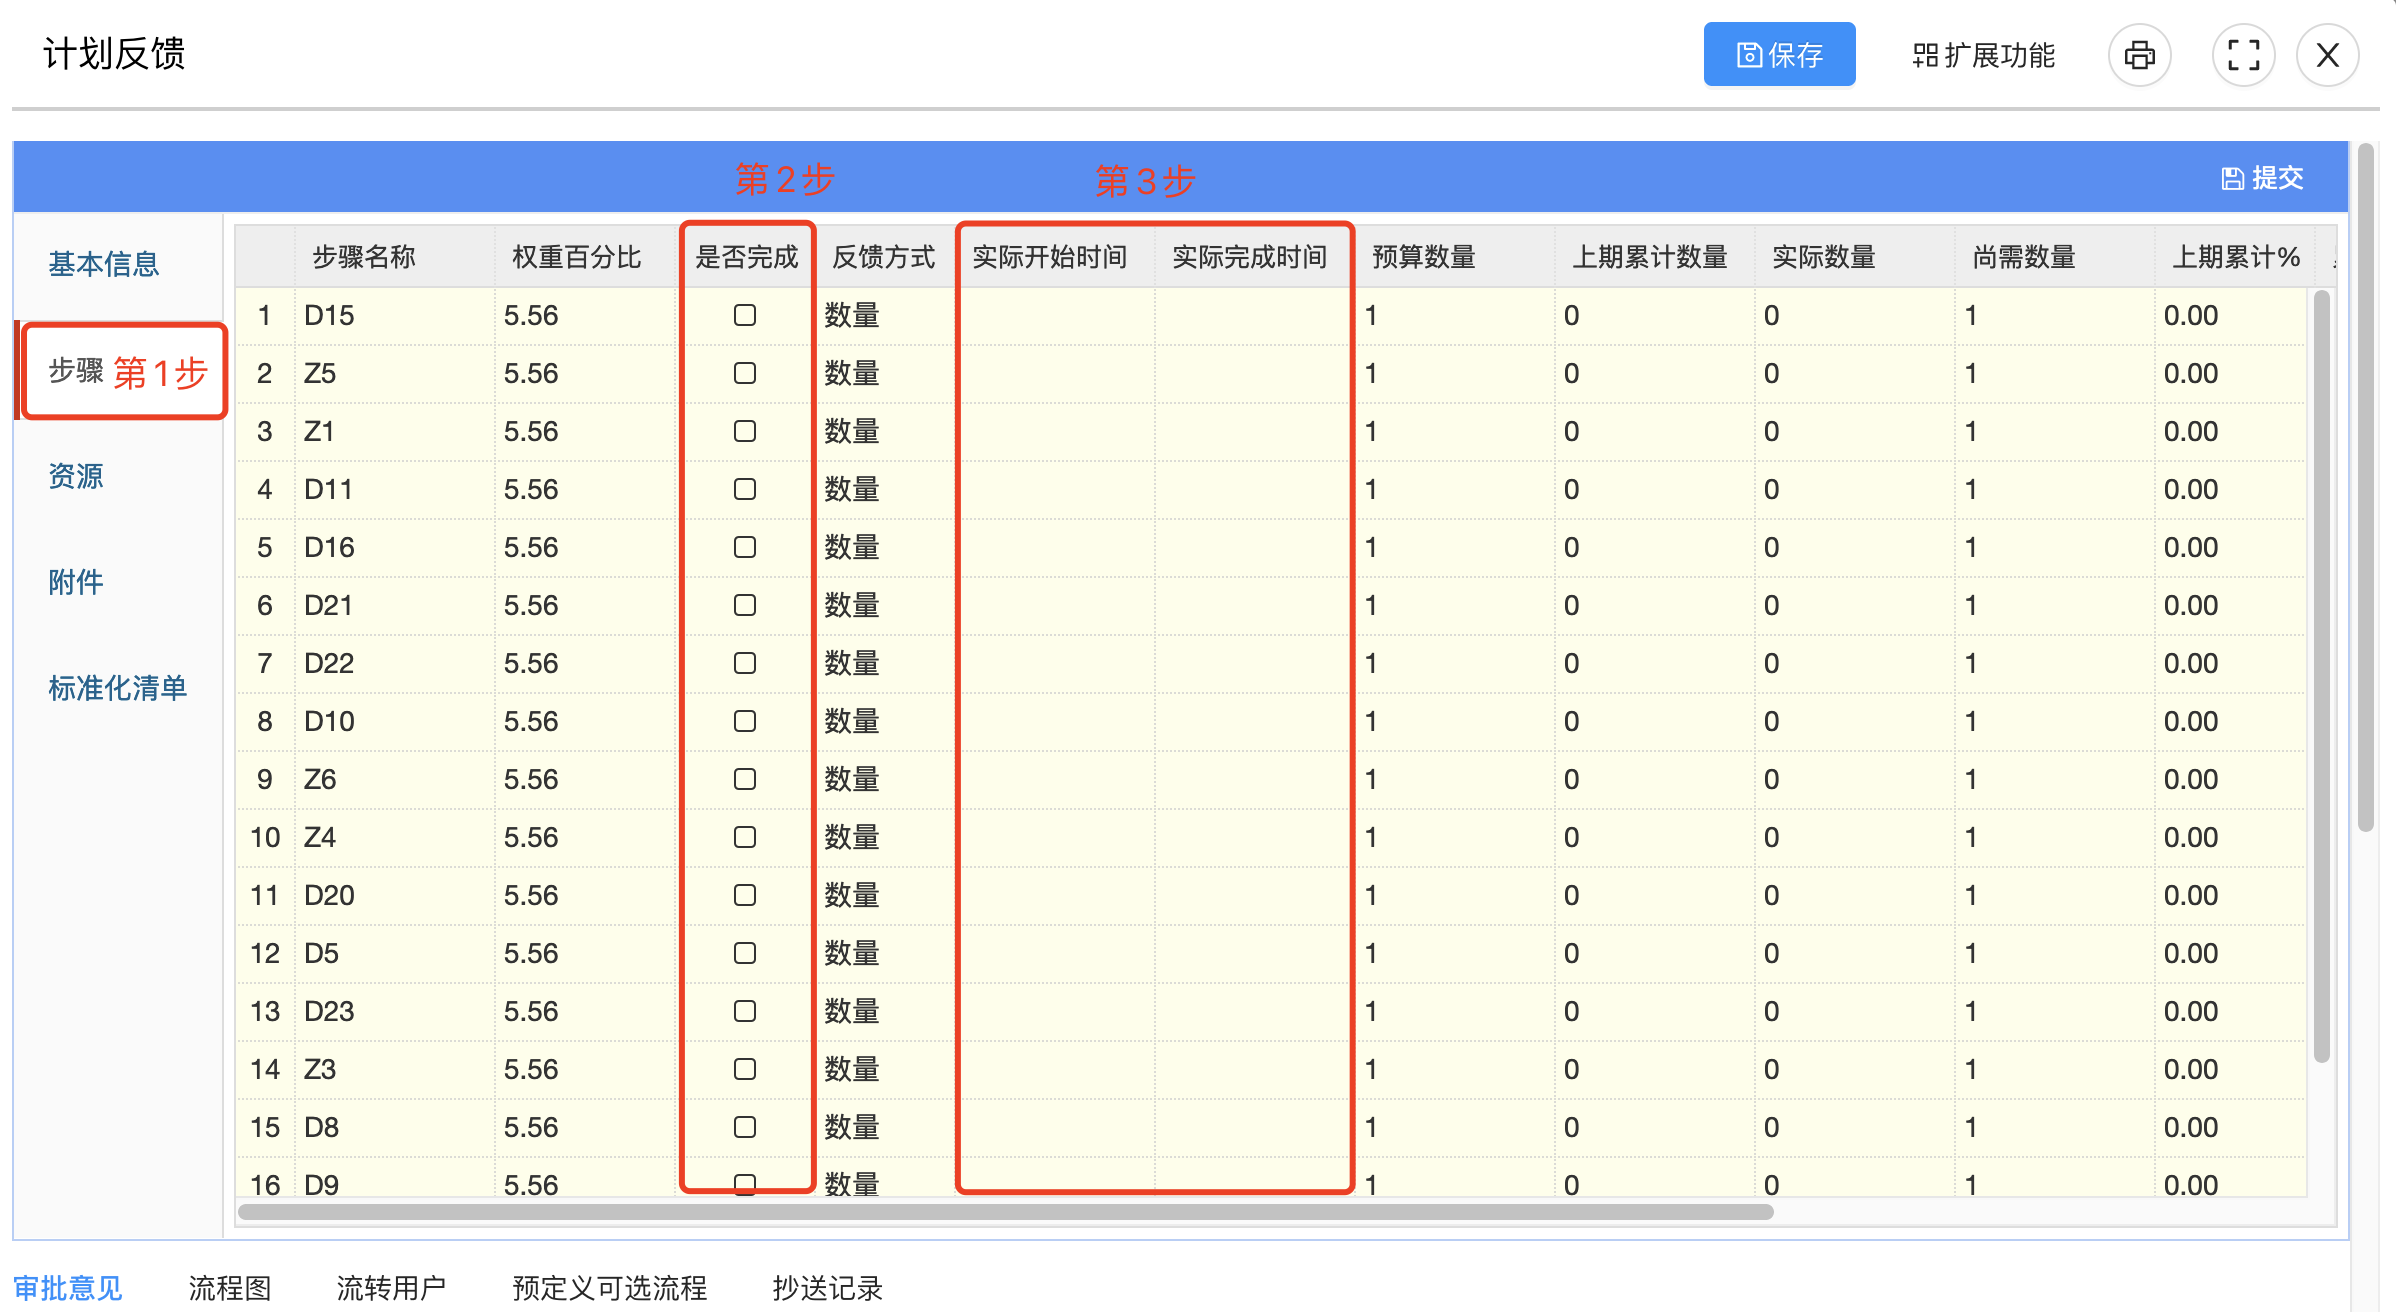Click 实际完成时间 cell for Z1
The height and width of the screenshot is (1312, 2396).
(x=1255, y=431)
